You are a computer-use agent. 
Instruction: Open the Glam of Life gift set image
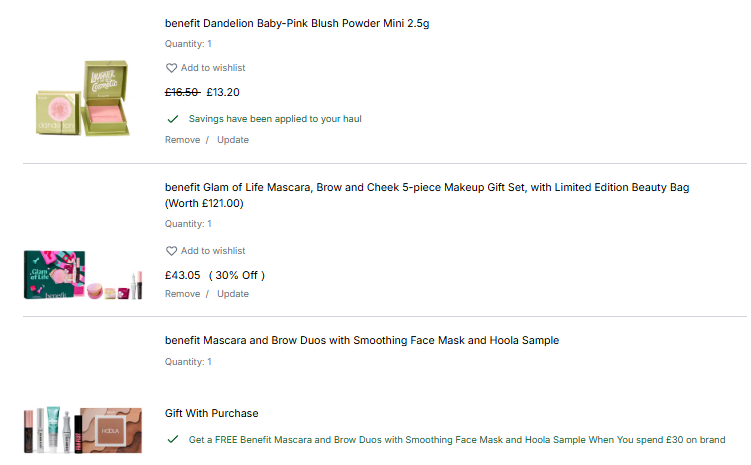(x=82, y=275)
